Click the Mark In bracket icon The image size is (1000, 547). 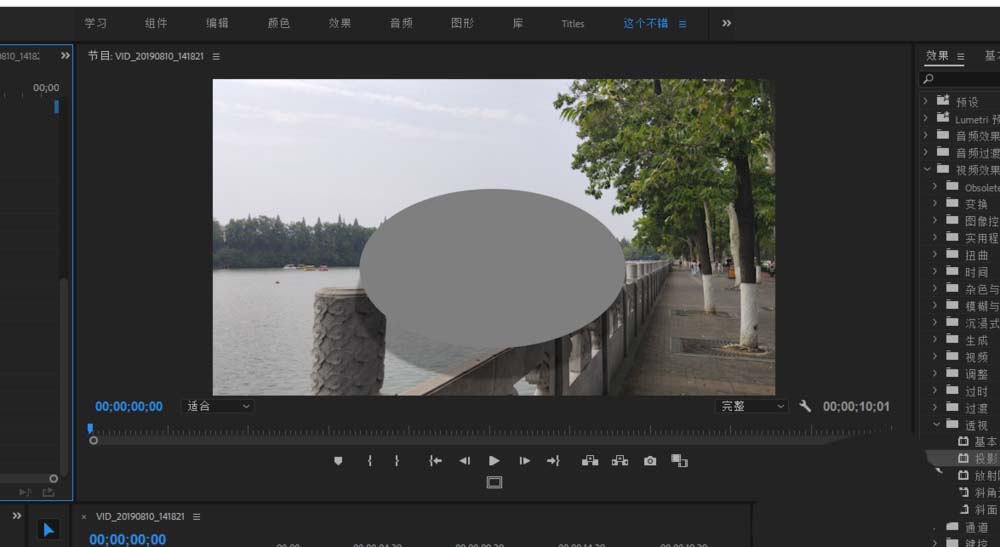point(370,461)
